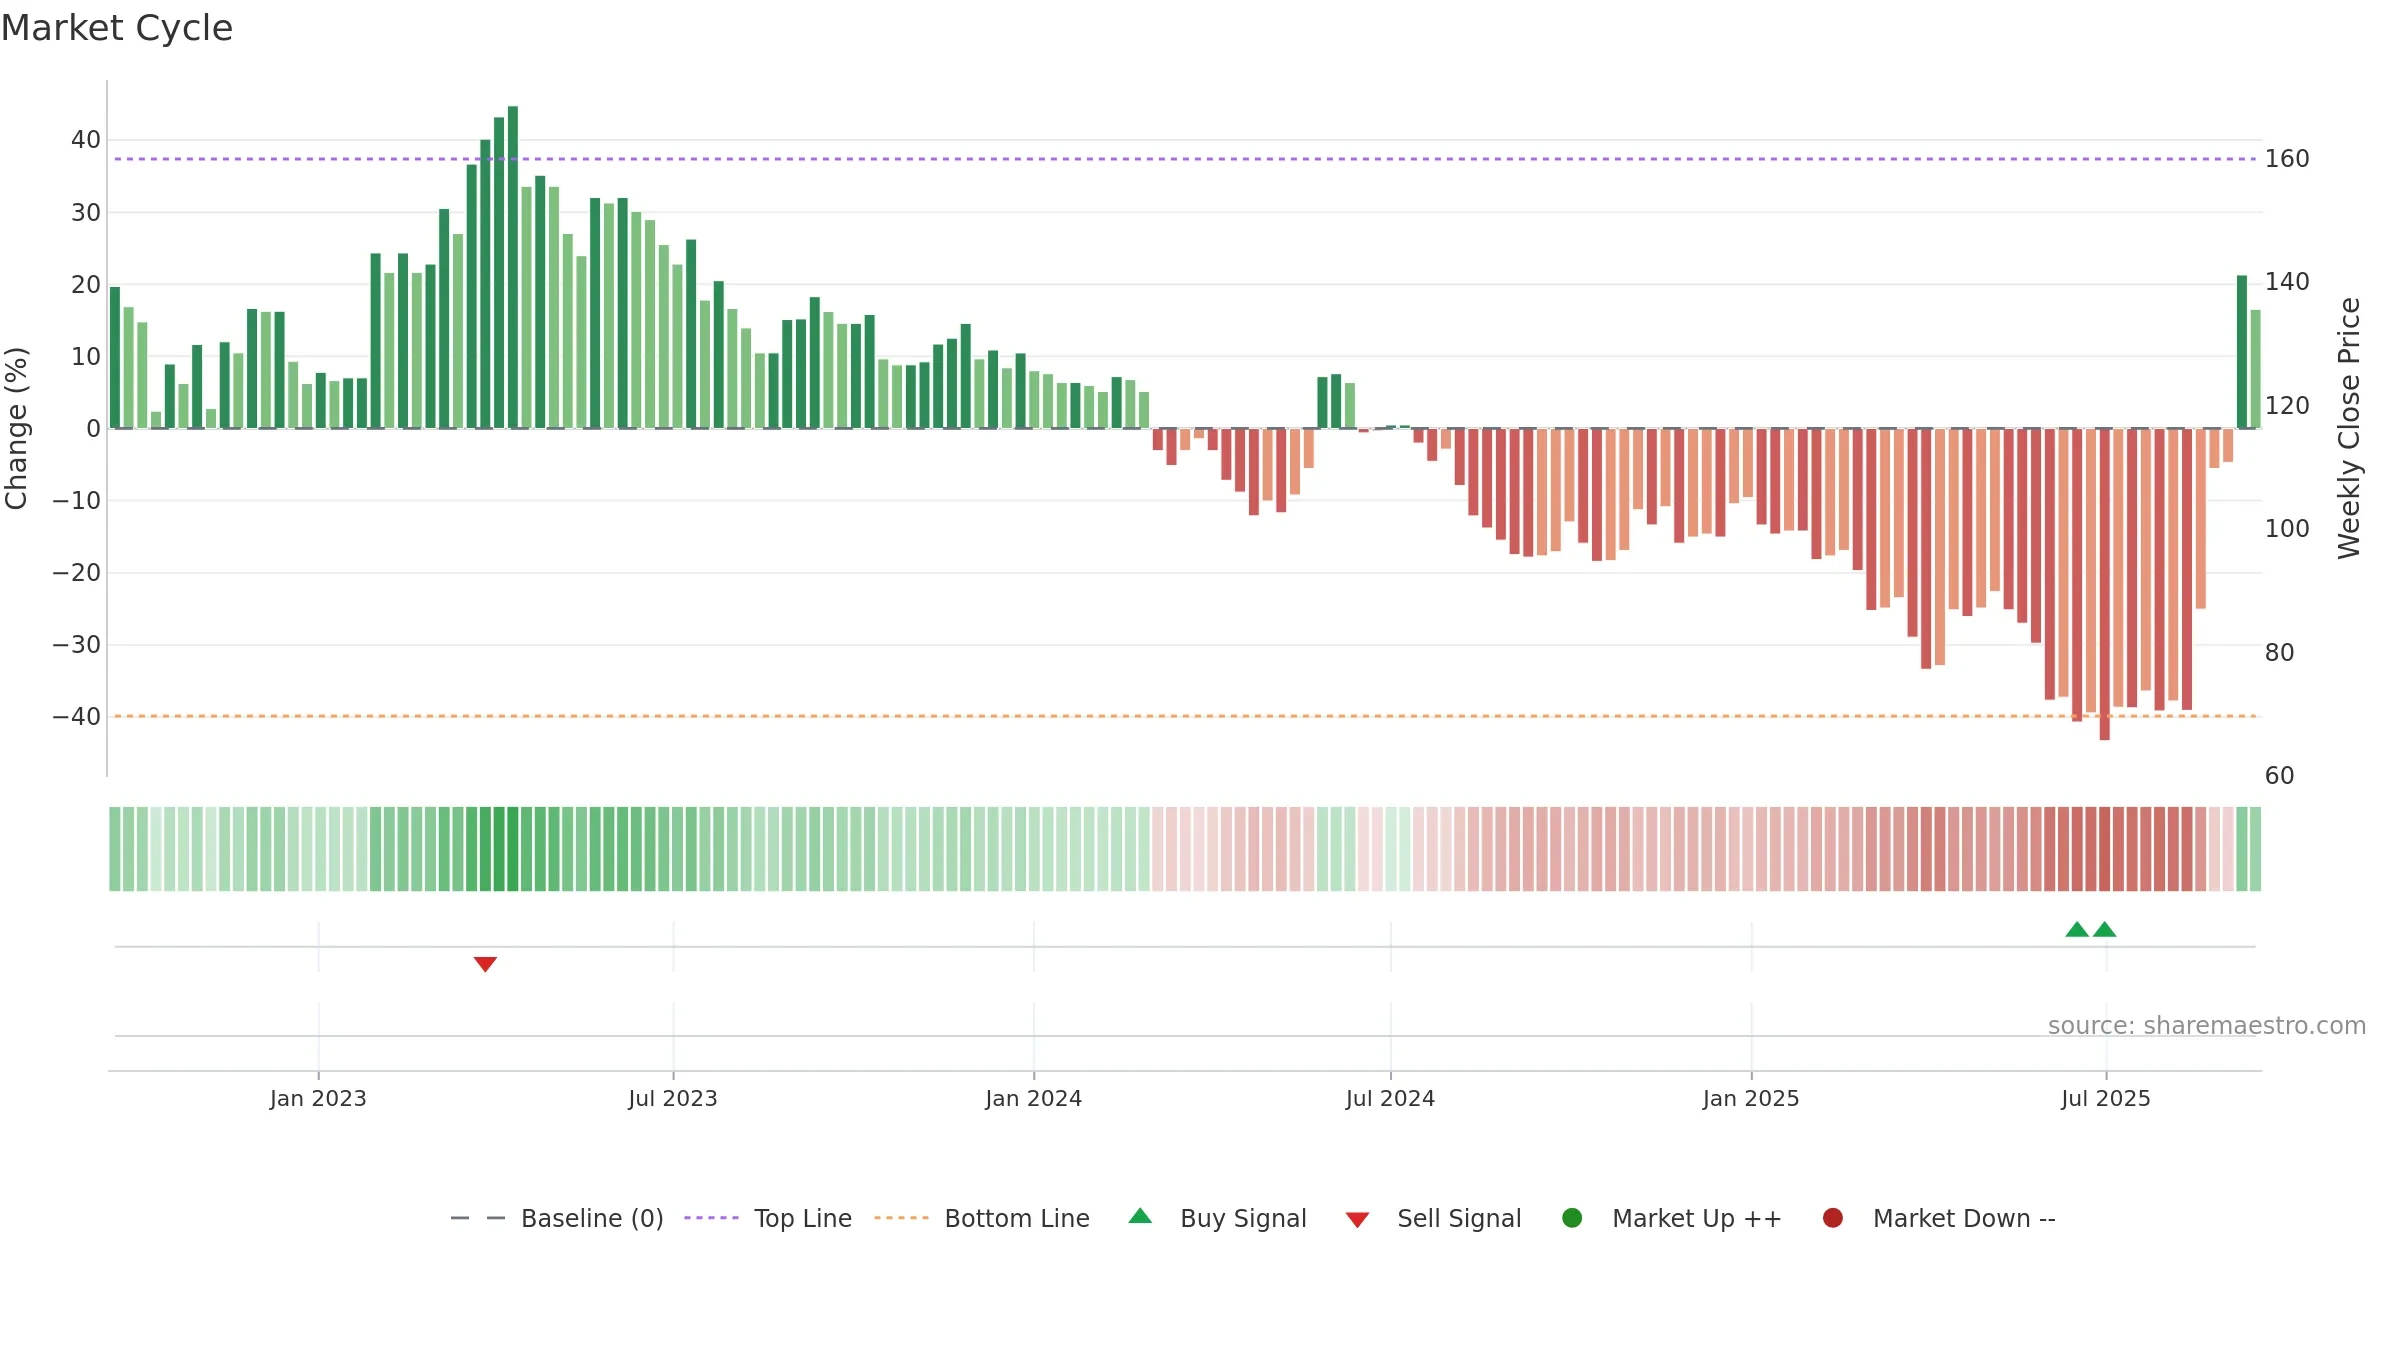Toggle the Bottom Line legend entry
The height and width of the screenshot is (1350, 2400).
(982, 1218)
